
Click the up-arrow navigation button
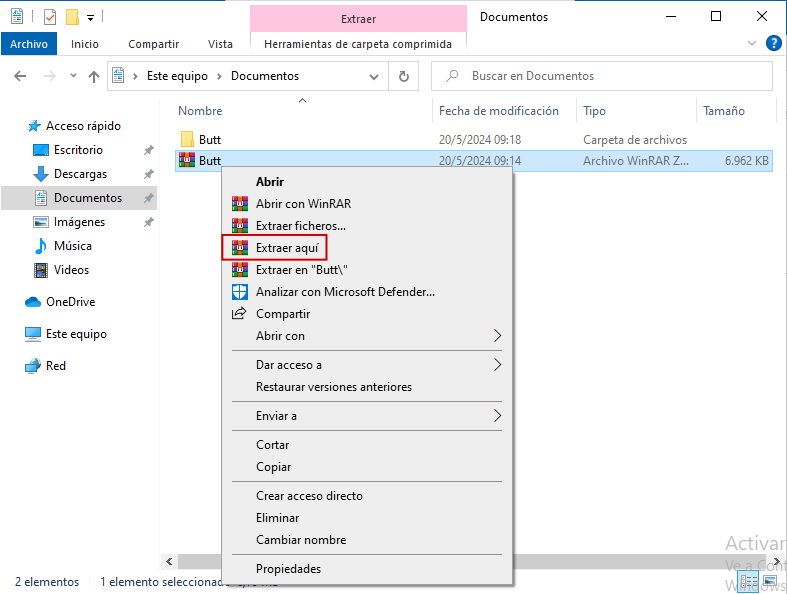point(94,76)
